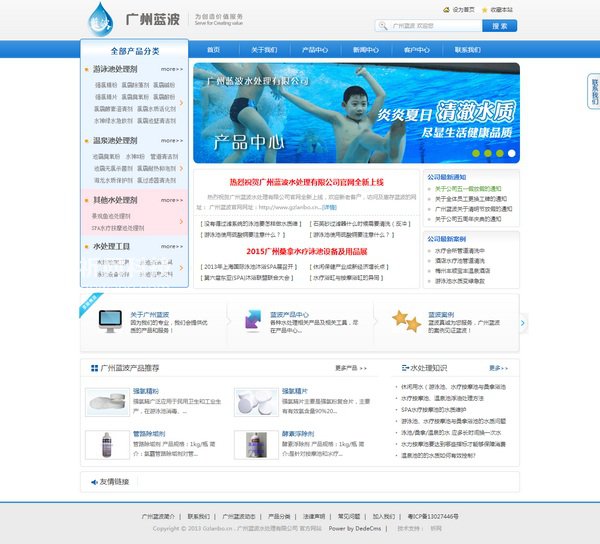
Task: Expand 游泳池处理剂 category with more>>
Action: (x=172, y=69)
